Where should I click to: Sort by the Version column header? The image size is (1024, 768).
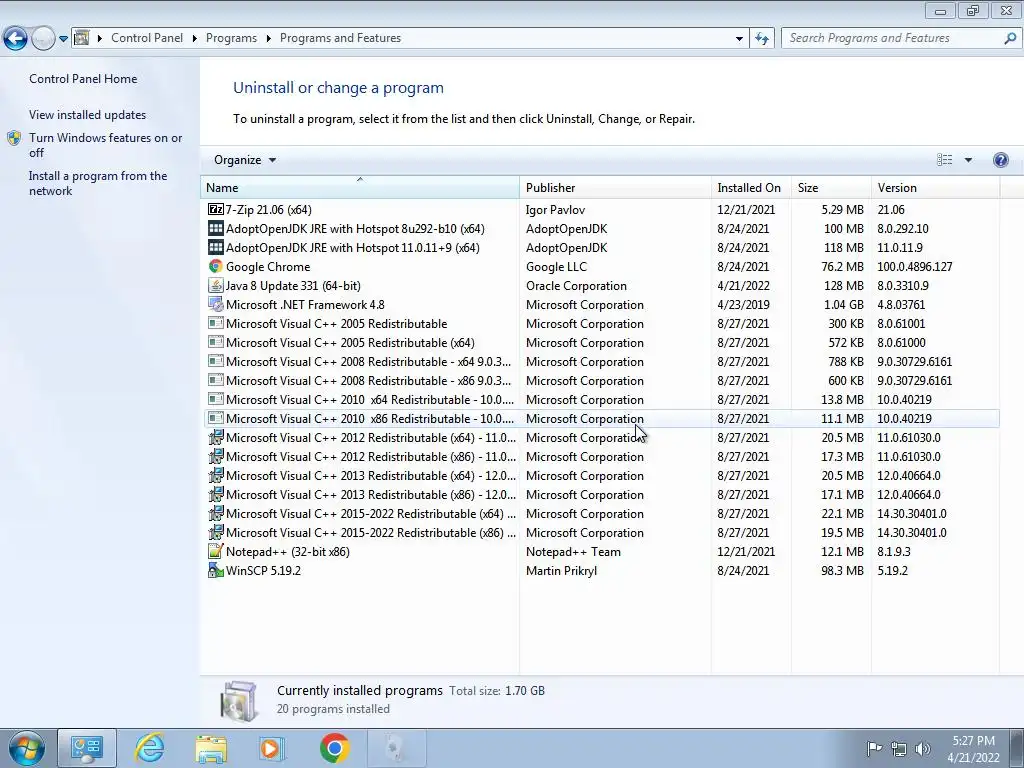[x=935, y=187]
